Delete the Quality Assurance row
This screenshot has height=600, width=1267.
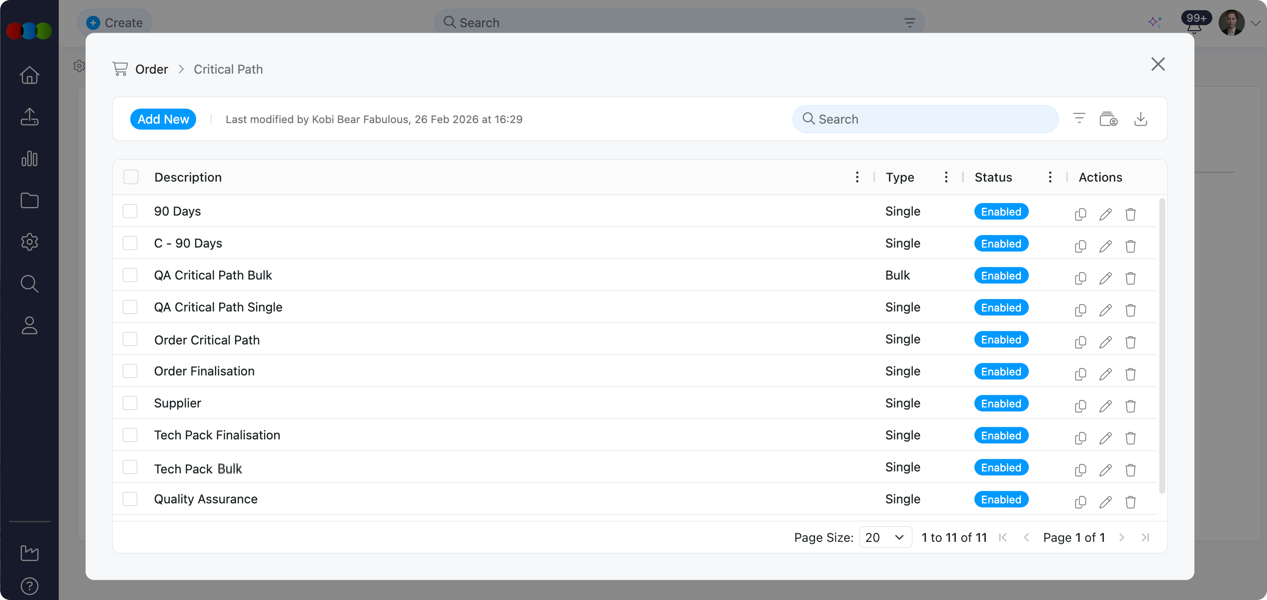pos(1130,502)
